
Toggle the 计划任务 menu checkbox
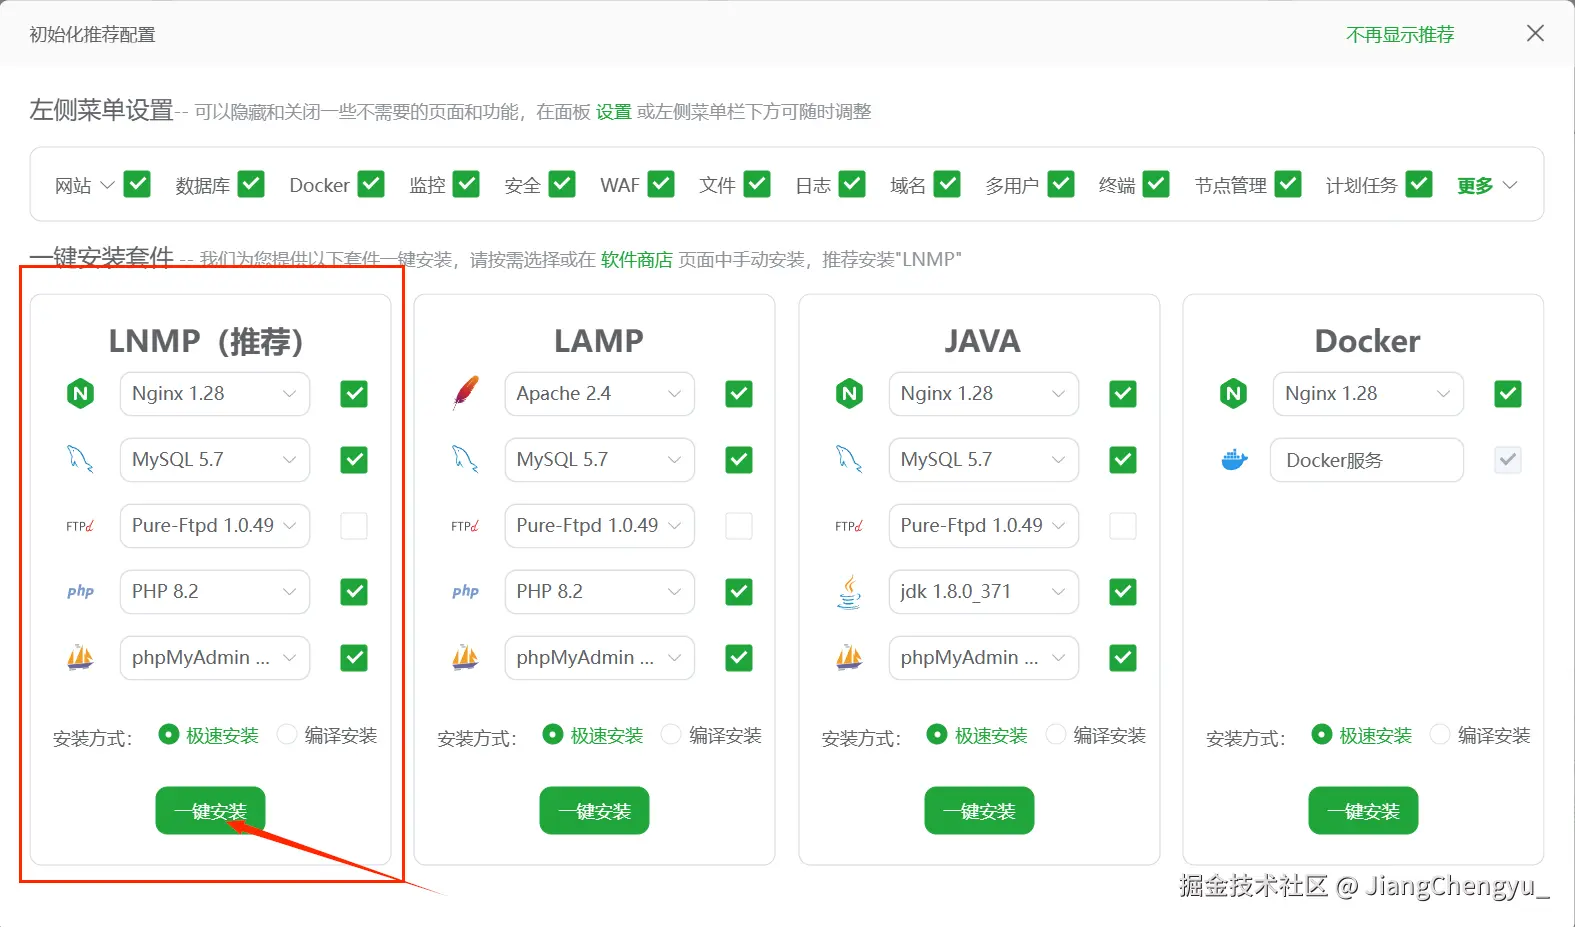tap(1419, 185)
